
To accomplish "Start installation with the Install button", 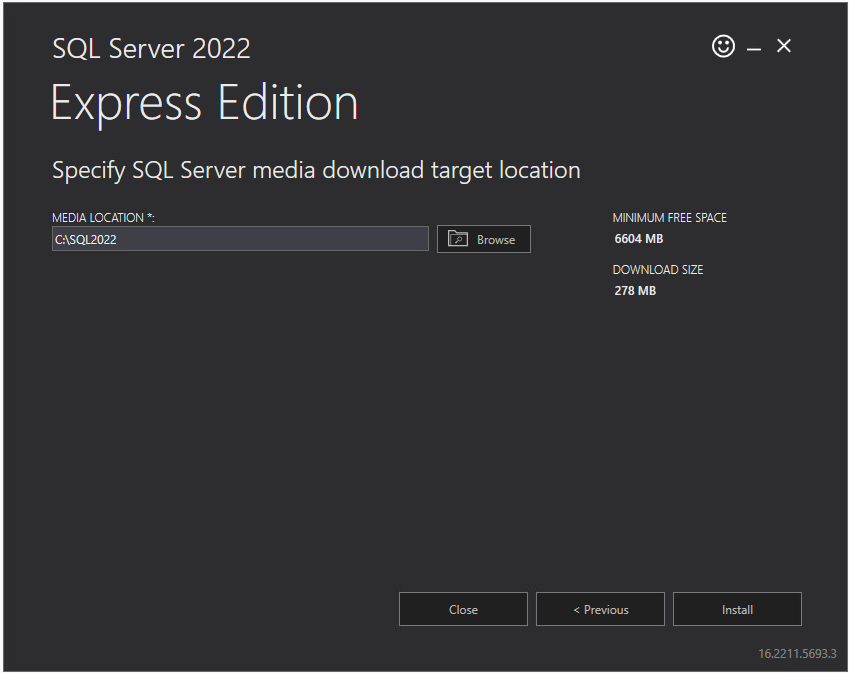I will pyautogui.click(x=737, y=609).
